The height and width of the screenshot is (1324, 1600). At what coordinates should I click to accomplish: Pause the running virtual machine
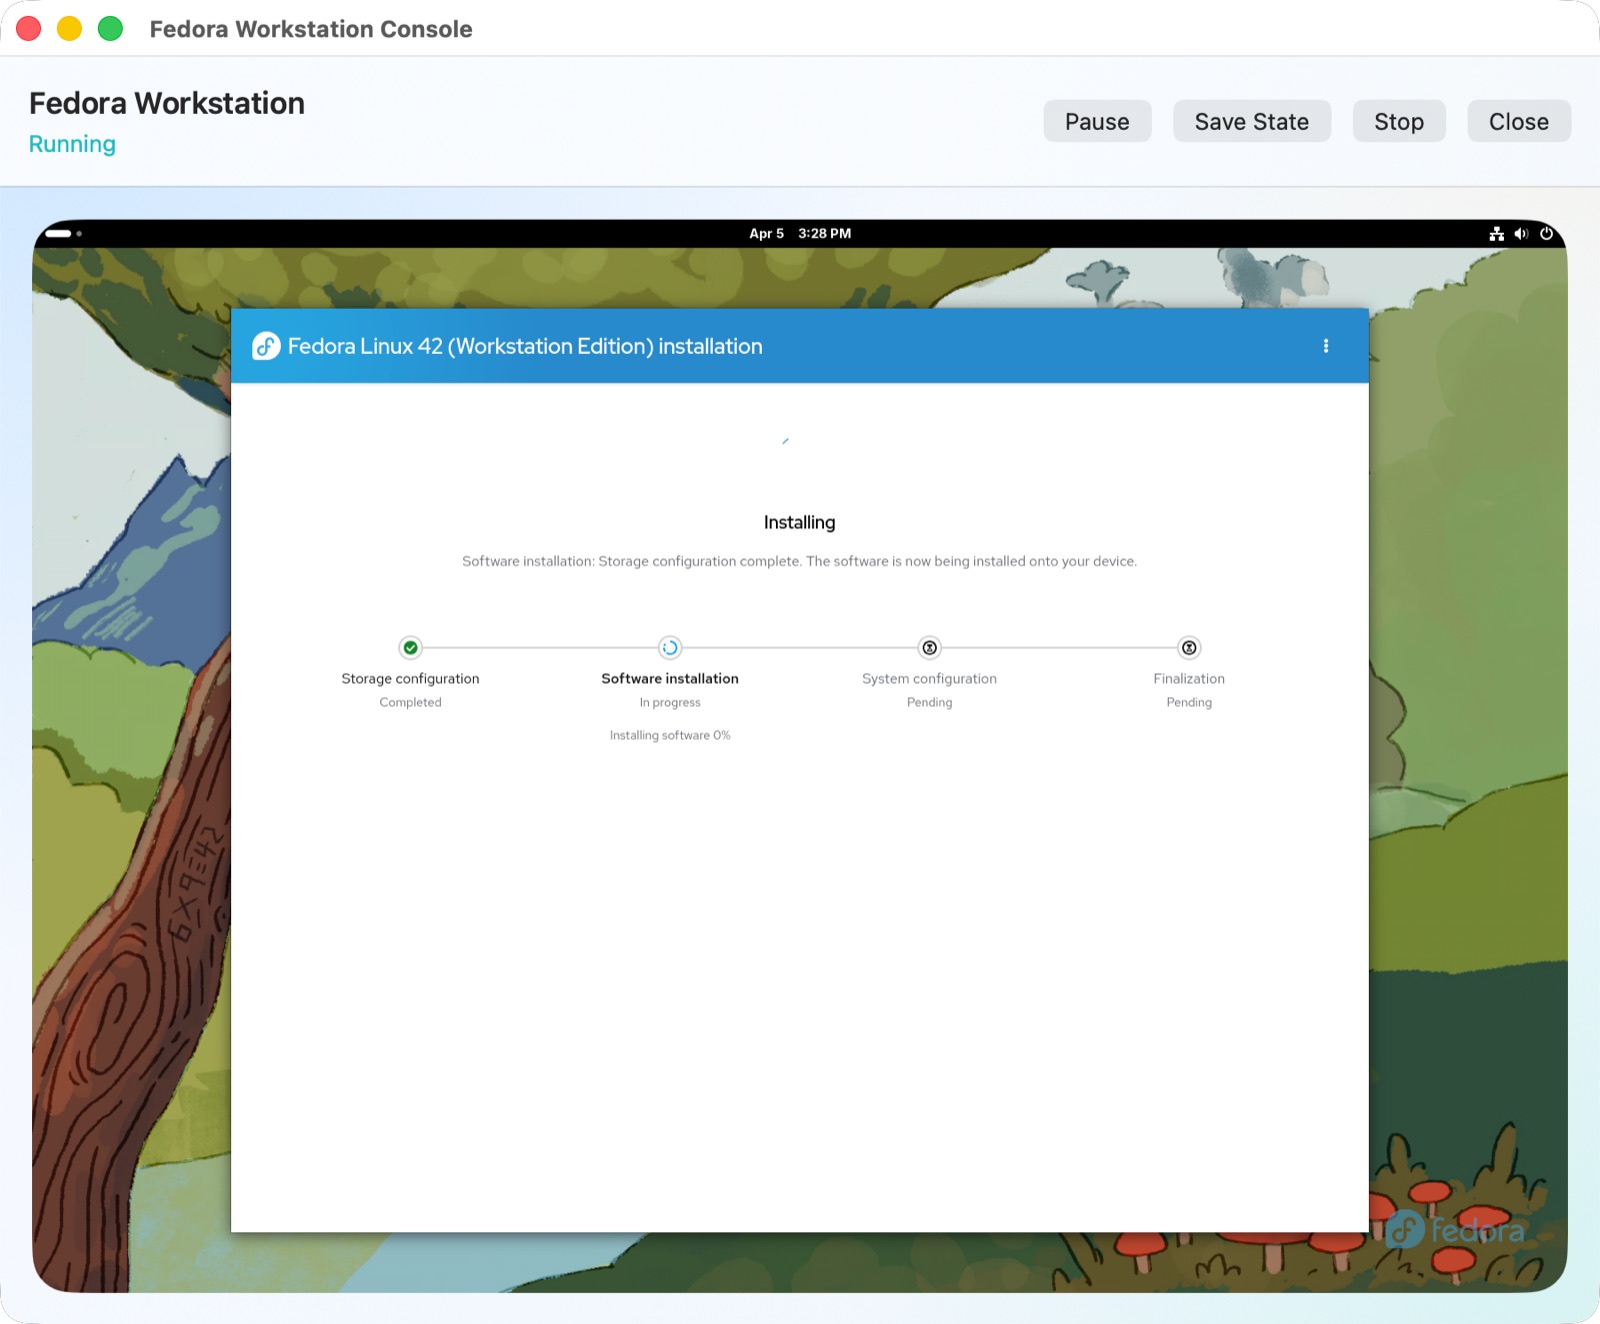(x=1097, y=121)
